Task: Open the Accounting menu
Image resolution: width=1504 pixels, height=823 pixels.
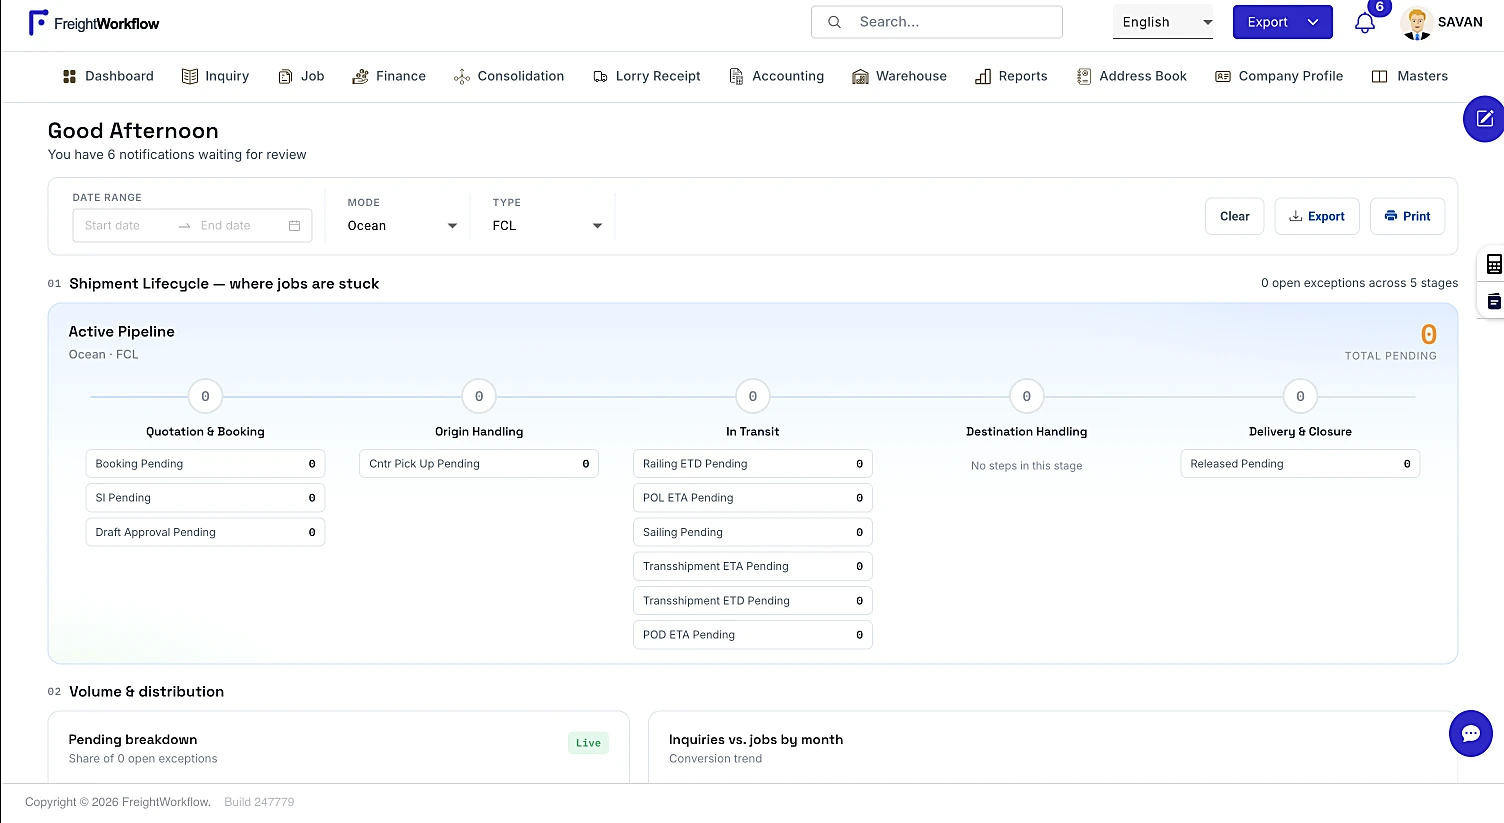Action: [777, 76]
